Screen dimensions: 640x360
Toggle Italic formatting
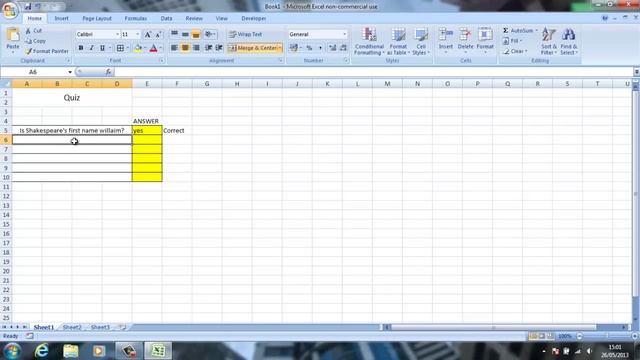tap(91, 48)
